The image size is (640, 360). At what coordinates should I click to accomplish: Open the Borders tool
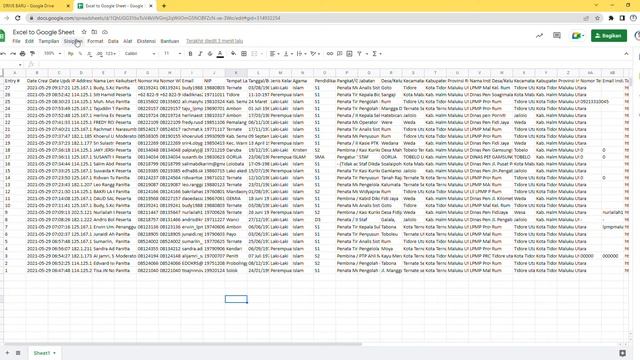244,53
